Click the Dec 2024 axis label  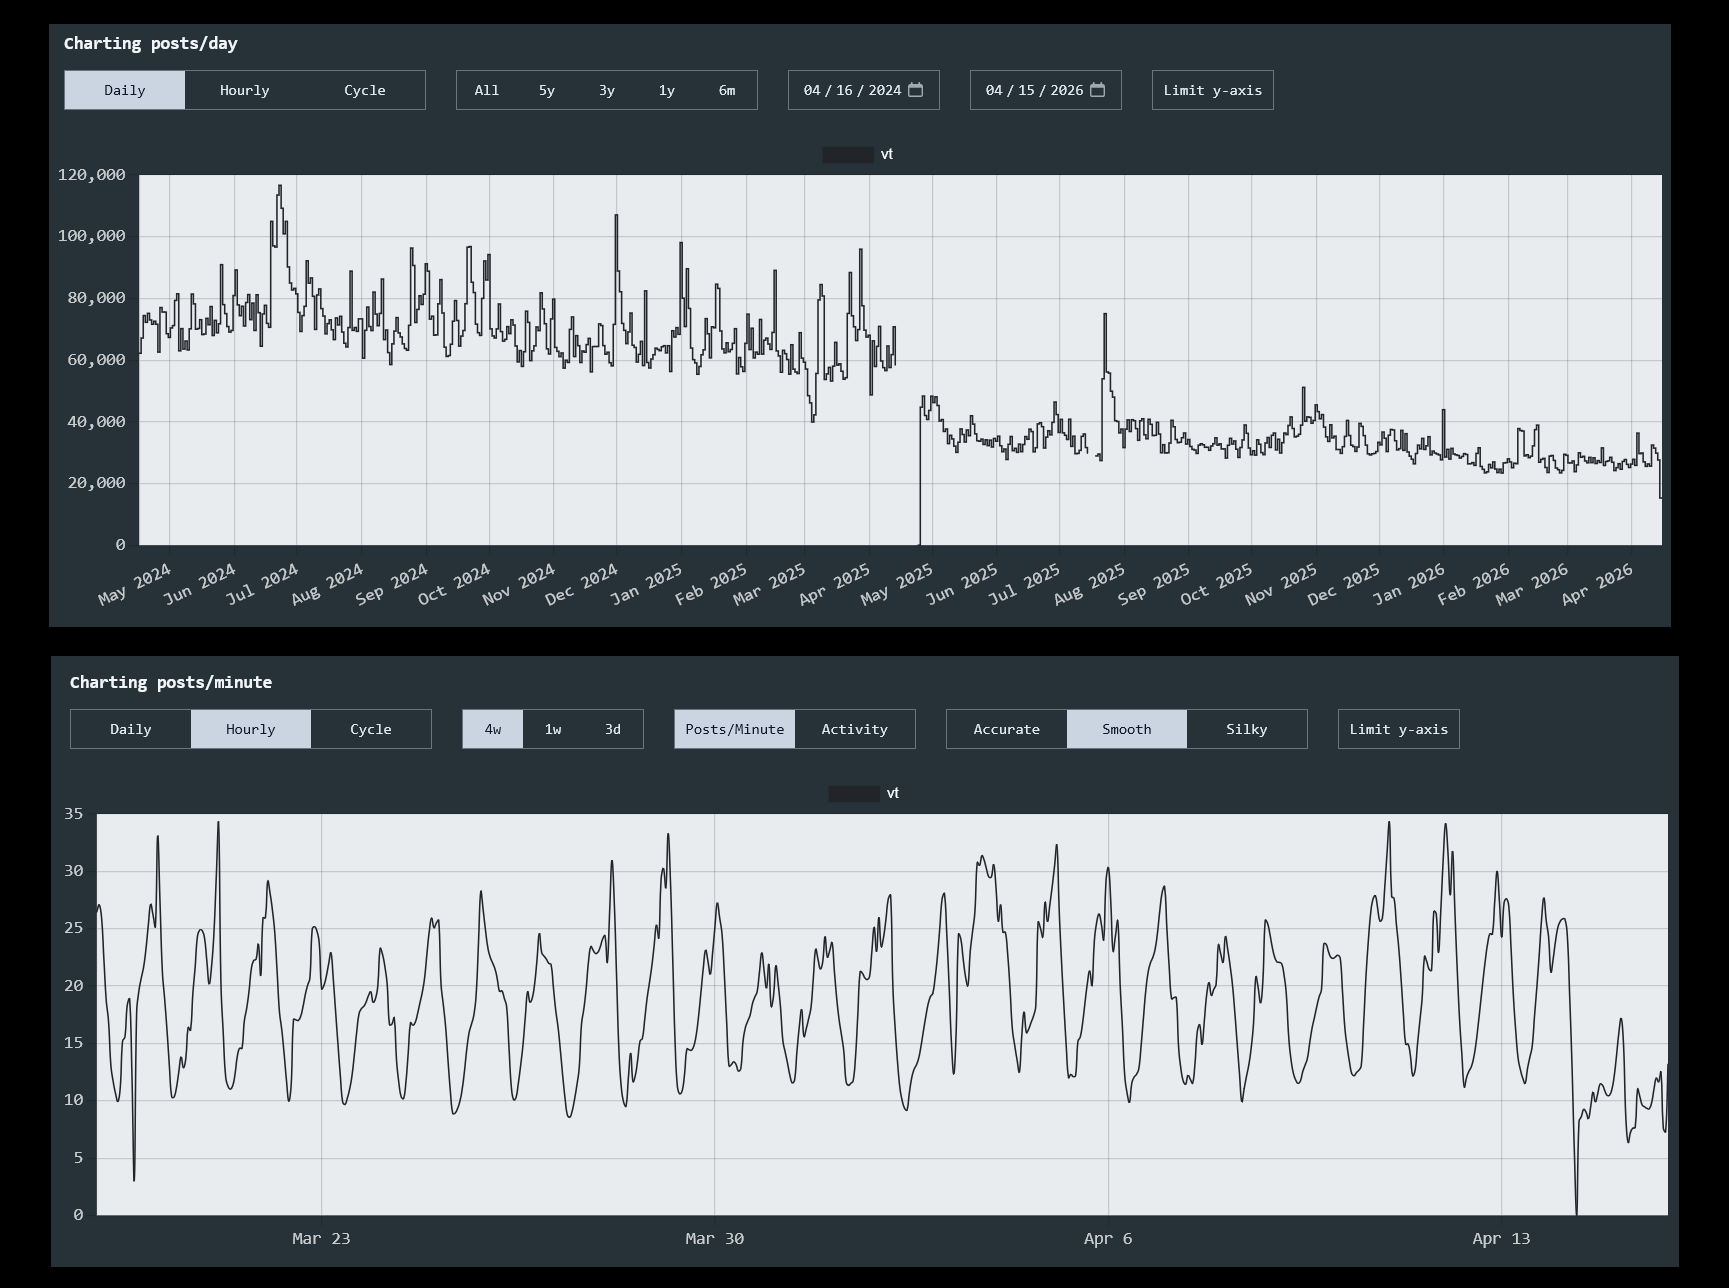coord(583,584)
